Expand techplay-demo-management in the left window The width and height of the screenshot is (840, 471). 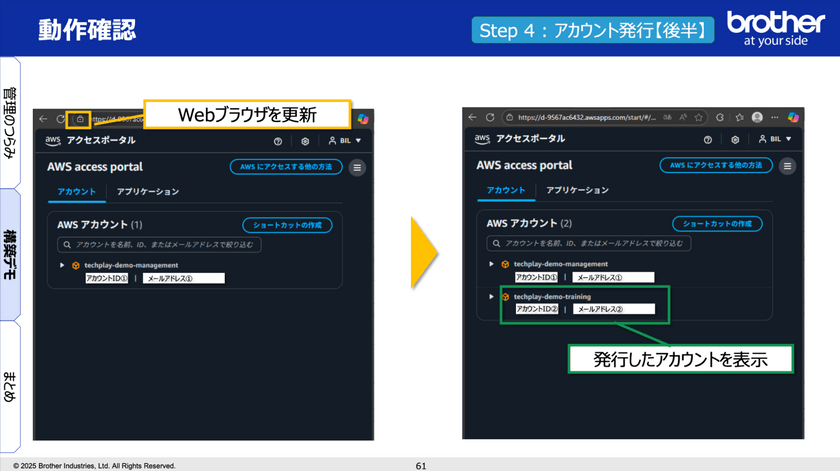[61, 265]
